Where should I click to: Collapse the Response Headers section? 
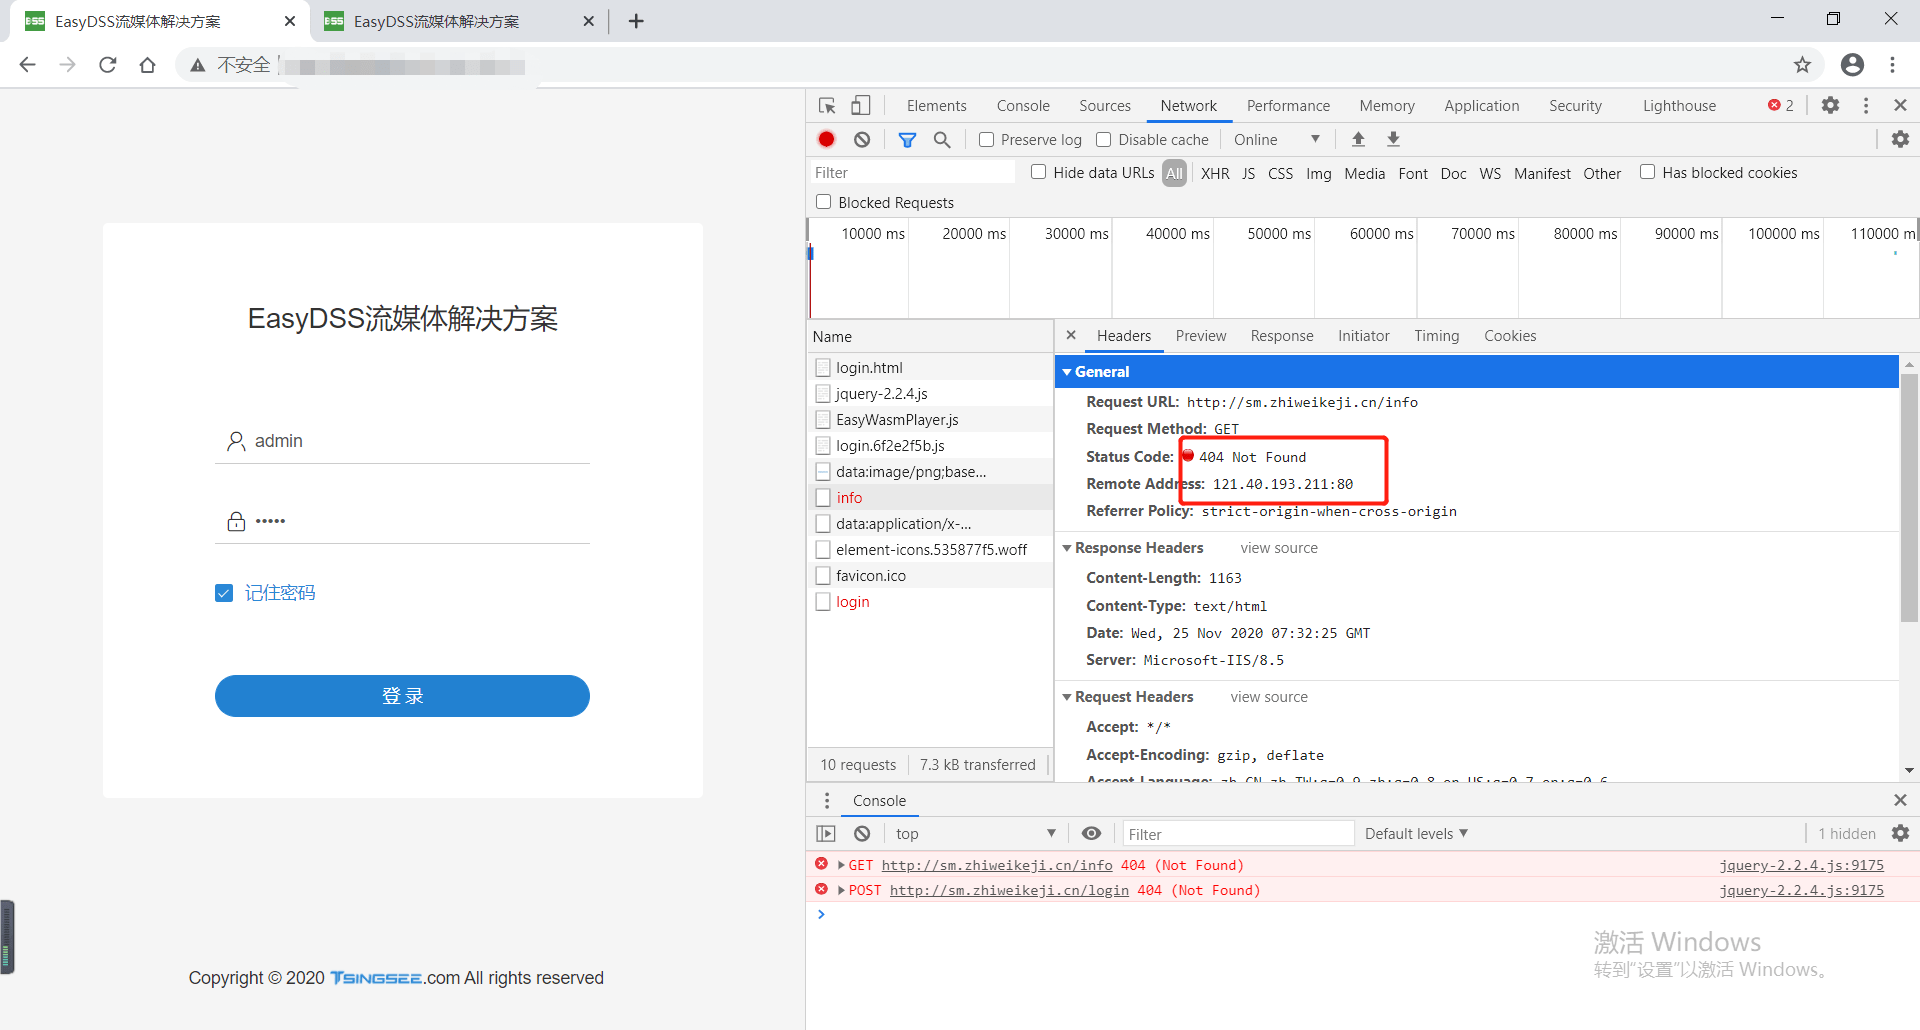coord(1068,547)
